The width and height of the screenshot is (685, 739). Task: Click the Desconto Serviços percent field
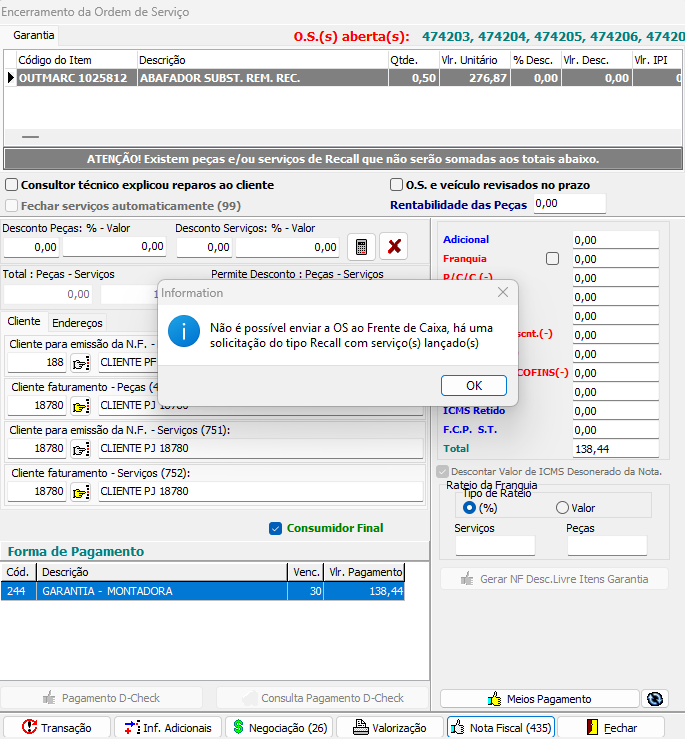tap(204, 247)
